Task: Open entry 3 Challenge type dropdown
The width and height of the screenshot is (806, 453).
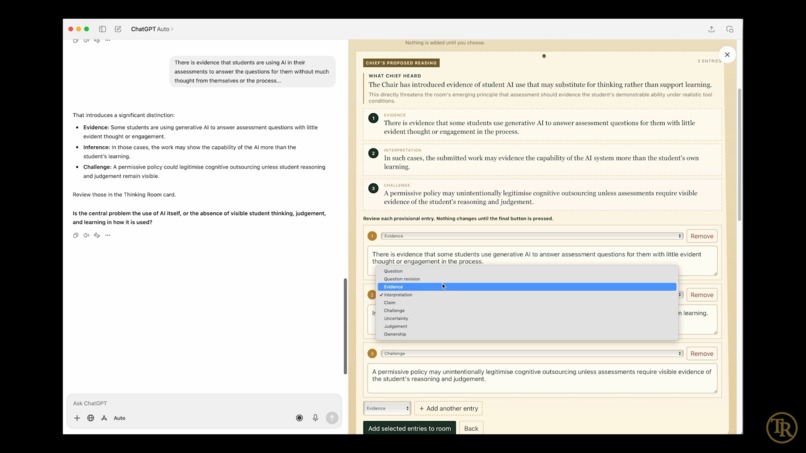Action: pyautogui.click(x=532, y=354)
